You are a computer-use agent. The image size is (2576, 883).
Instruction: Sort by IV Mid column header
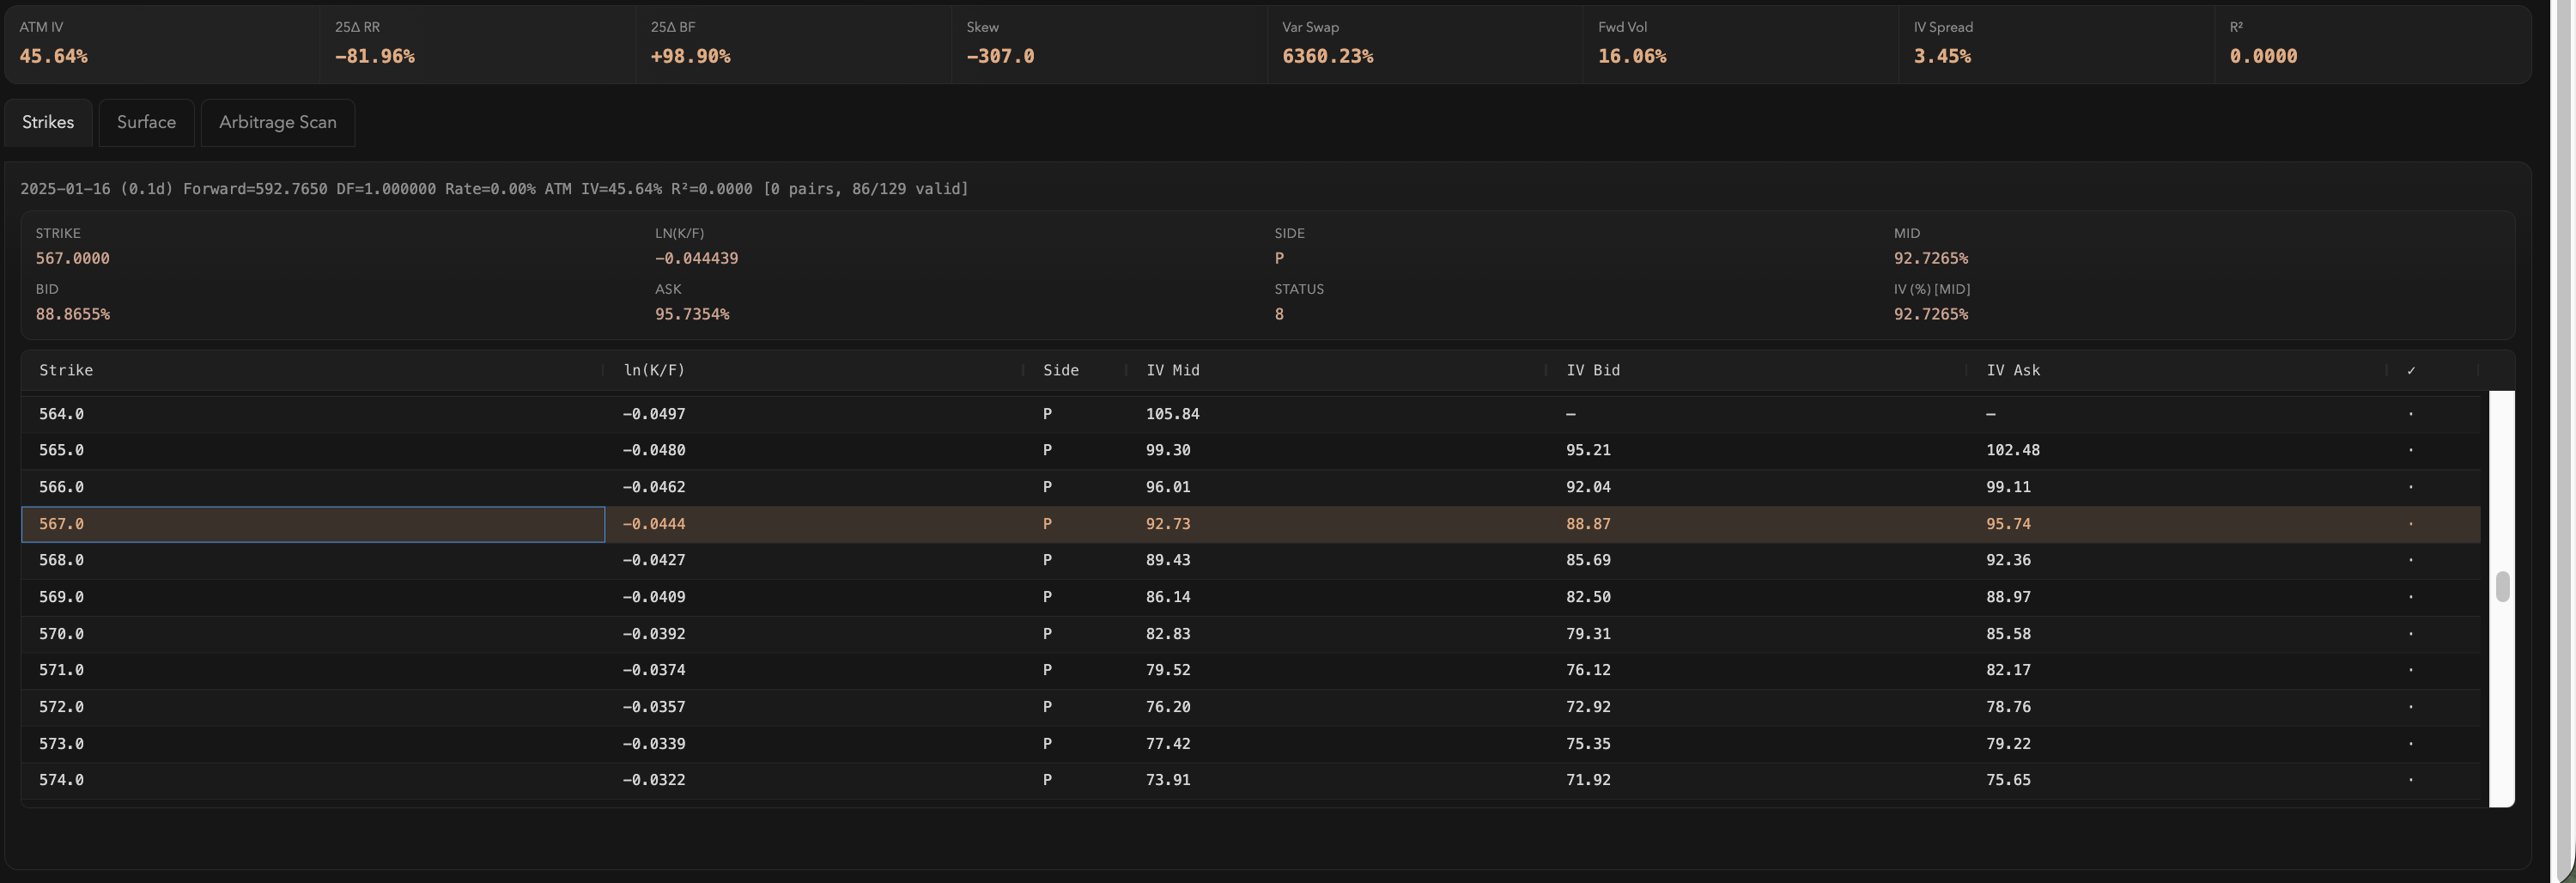point(1172,370)
